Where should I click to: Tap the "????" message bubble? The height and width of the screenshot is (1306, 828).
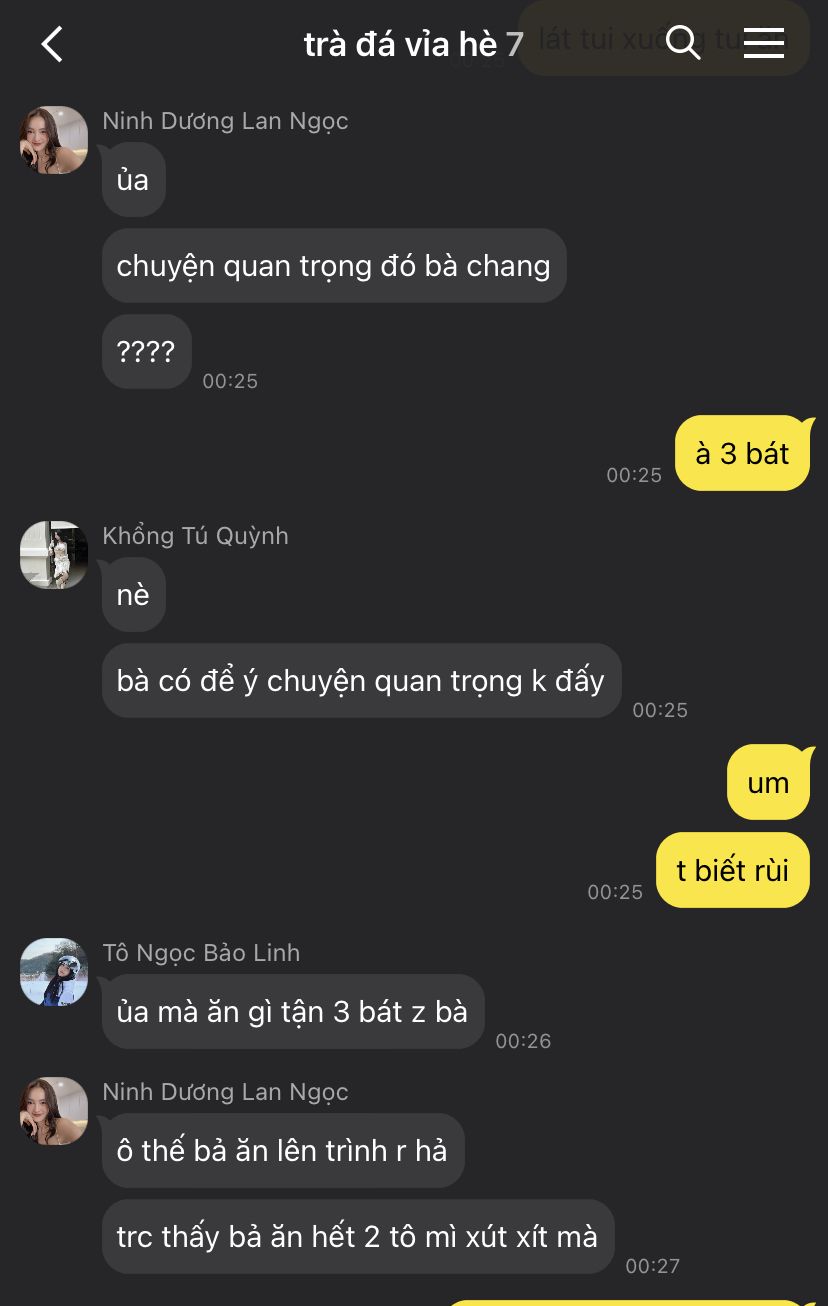(x=146, y=352)
